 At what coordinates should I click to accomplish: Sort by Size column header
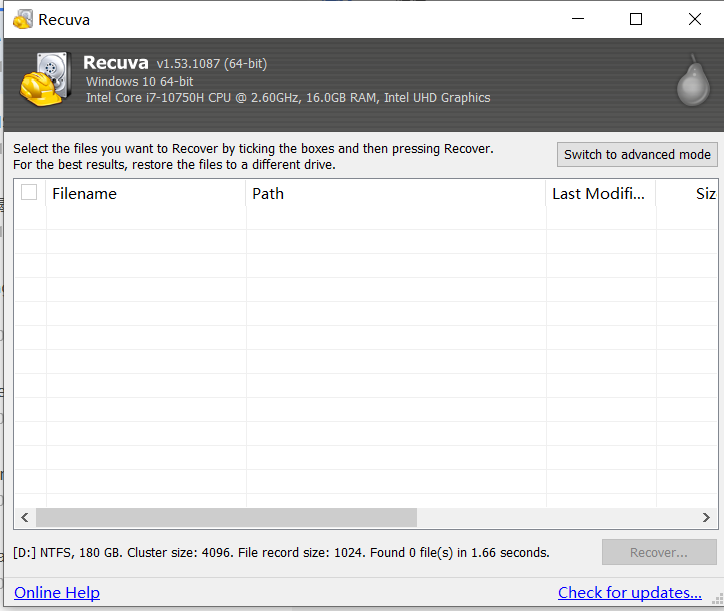coord(687,194)
